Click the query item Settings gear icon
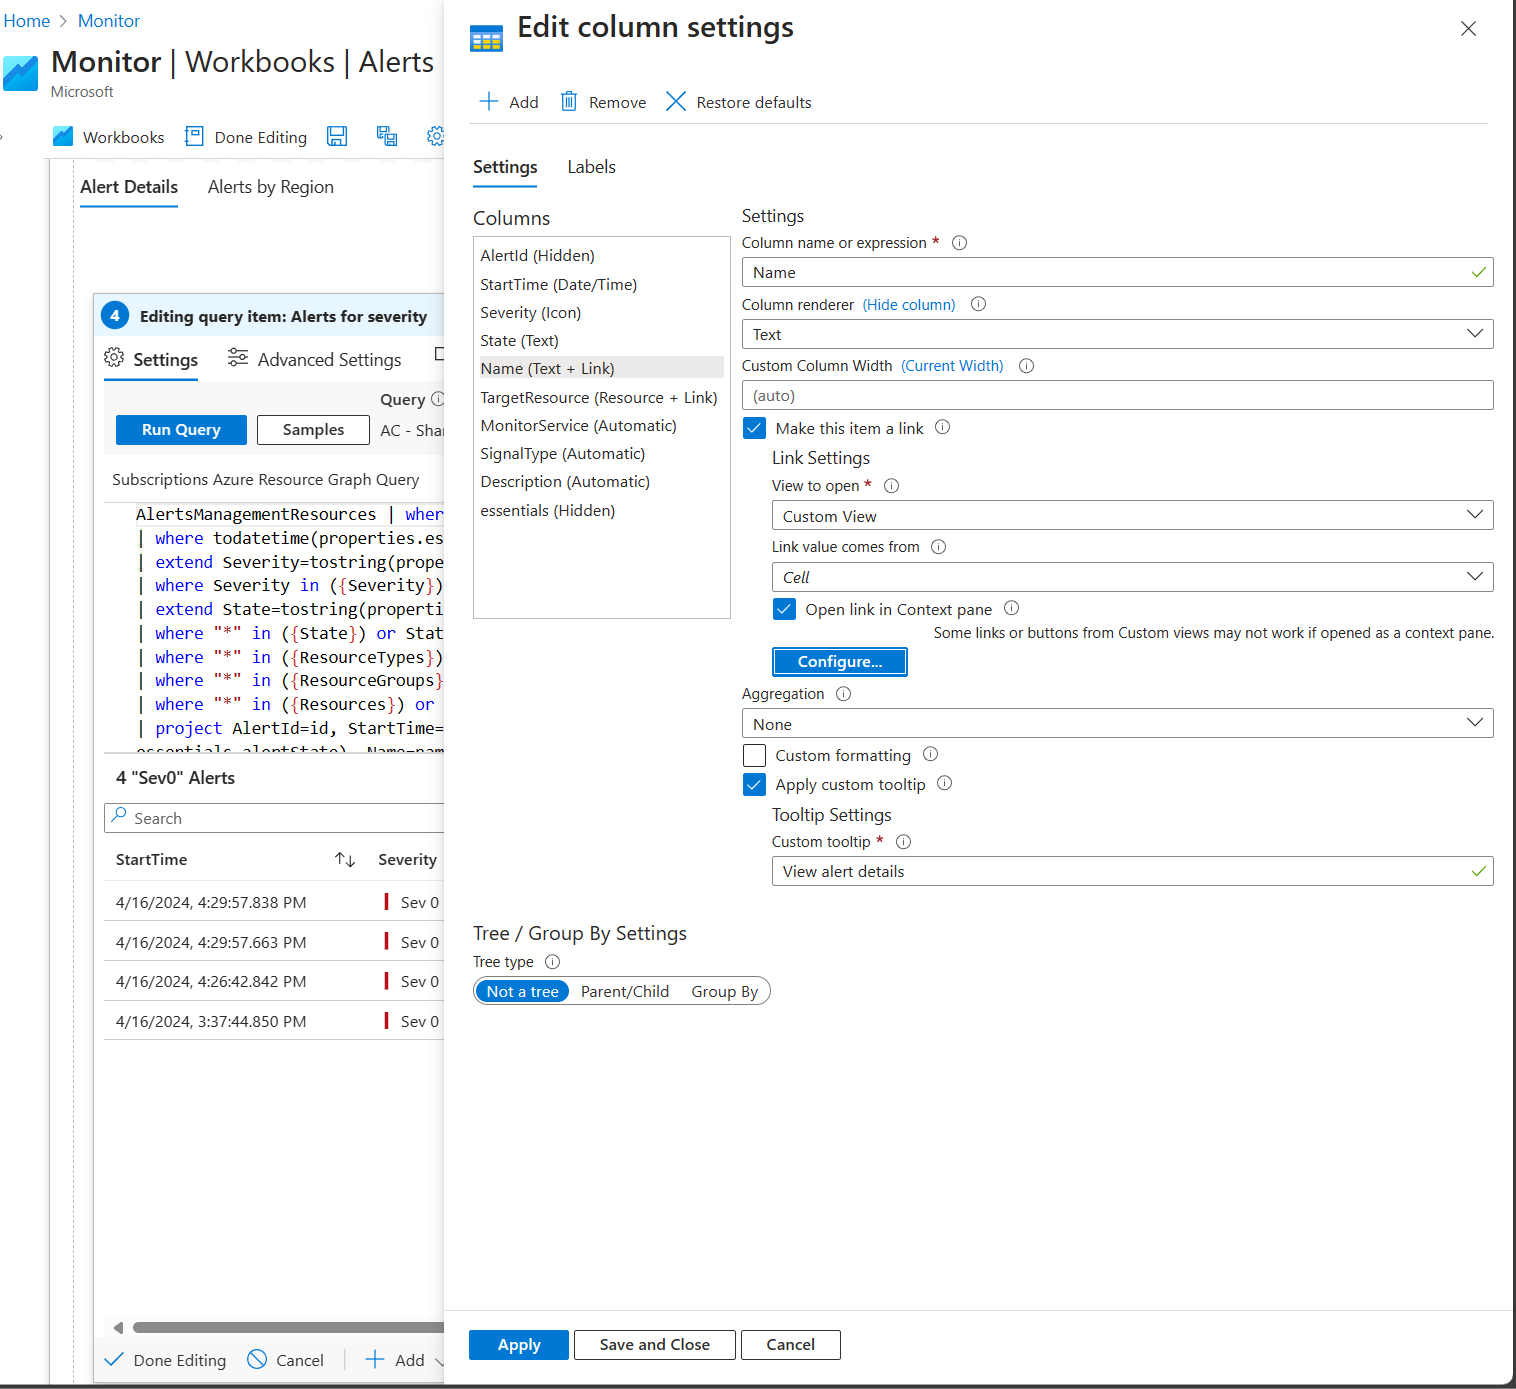 115,358
